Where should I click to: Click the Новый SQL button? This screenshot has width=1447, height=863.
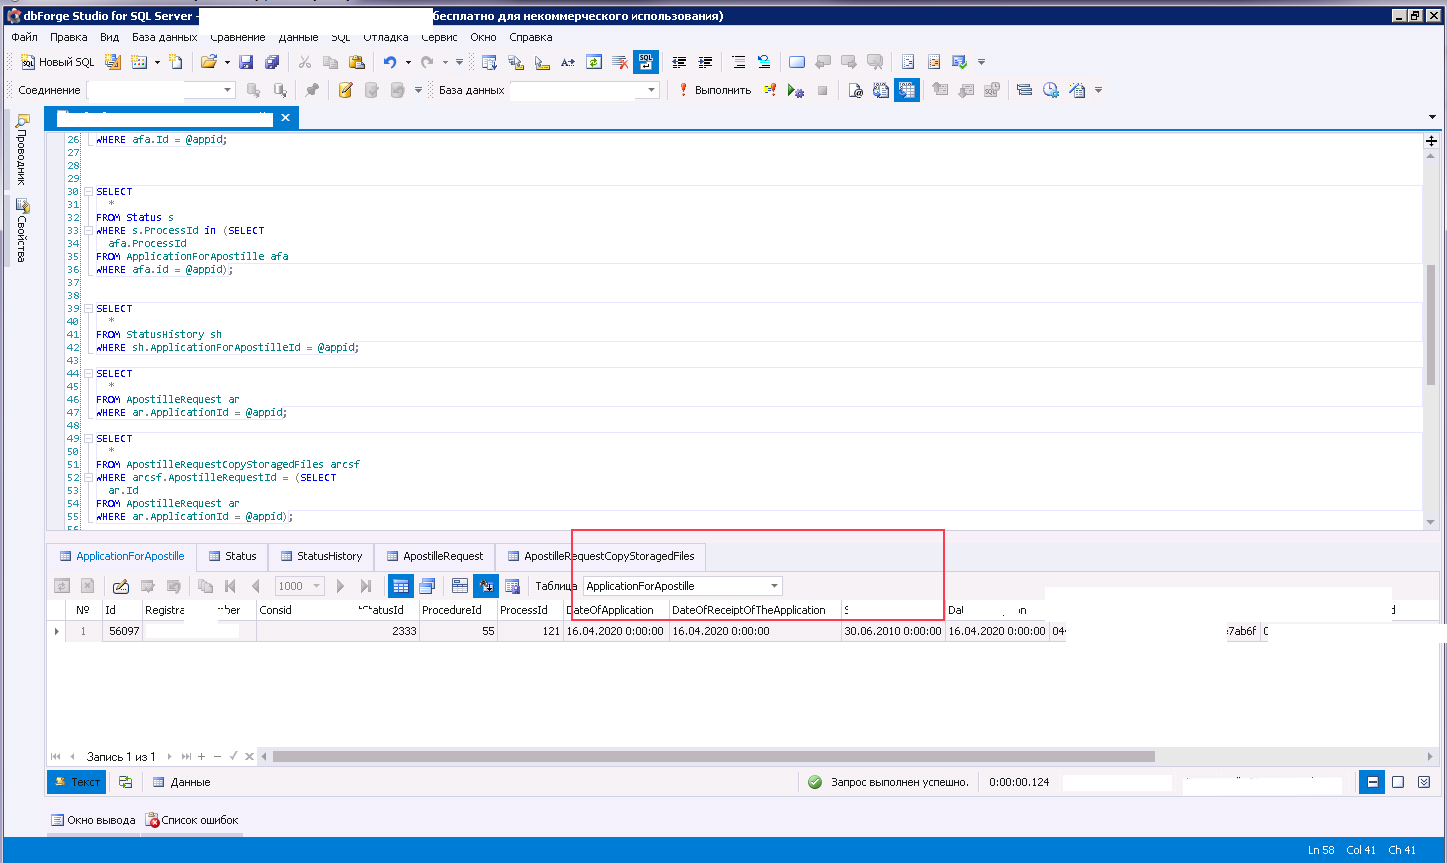click(x=58, y=62)
